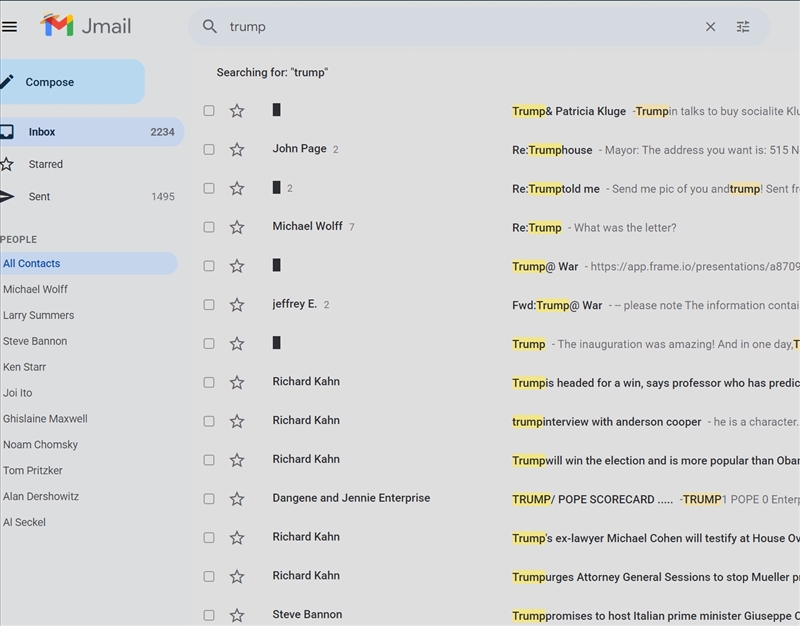The image size is (800, 626).
Task: Go to the Inbox folder
Action: click(42, 132)
